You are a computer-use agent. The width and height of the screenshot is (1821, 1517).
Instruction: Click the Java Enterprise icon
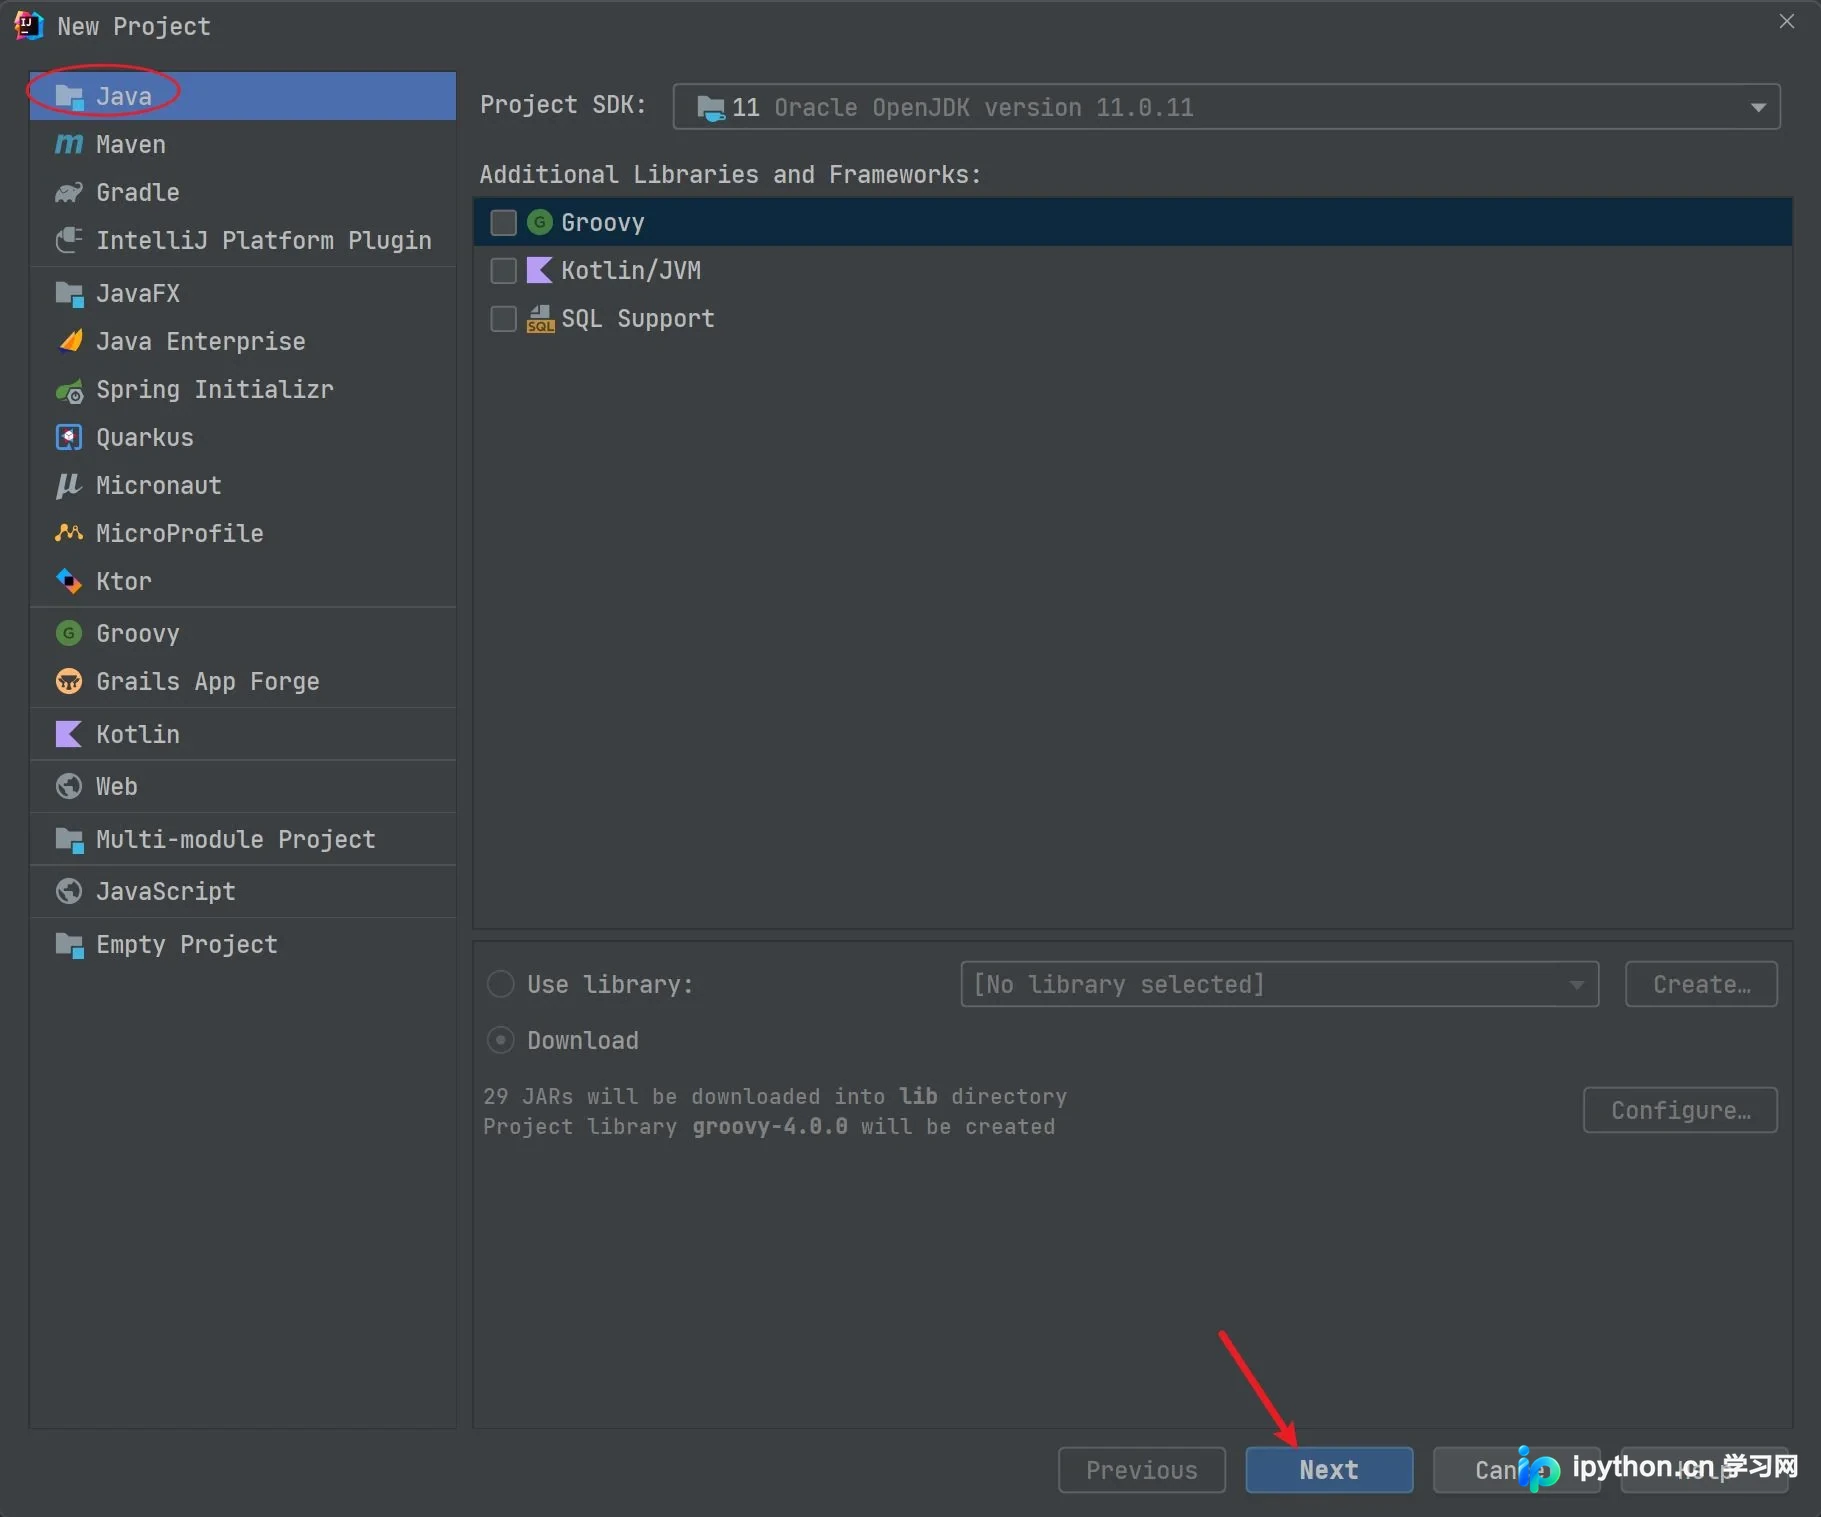click(69, 341)
